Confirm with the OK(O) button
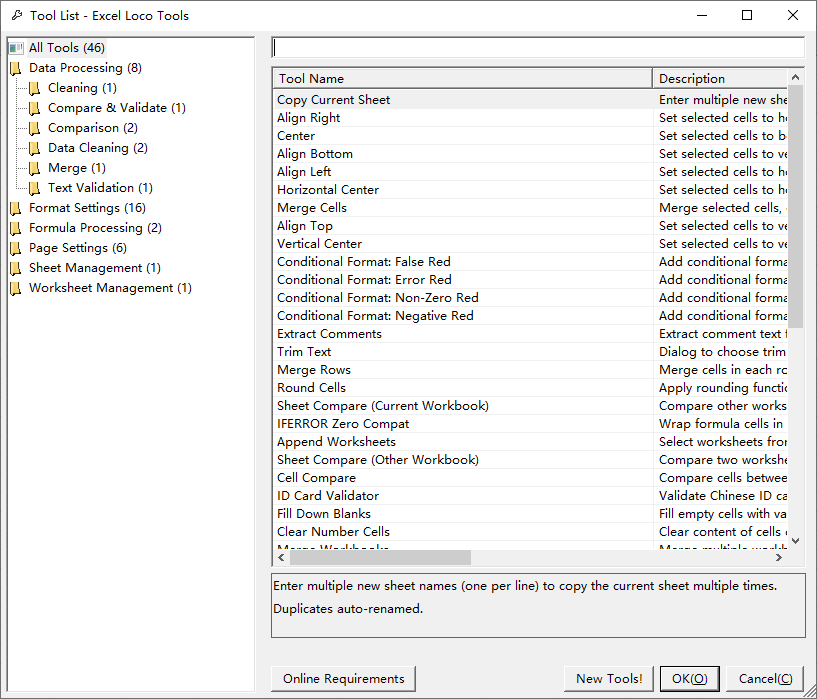 pos(689,679)
